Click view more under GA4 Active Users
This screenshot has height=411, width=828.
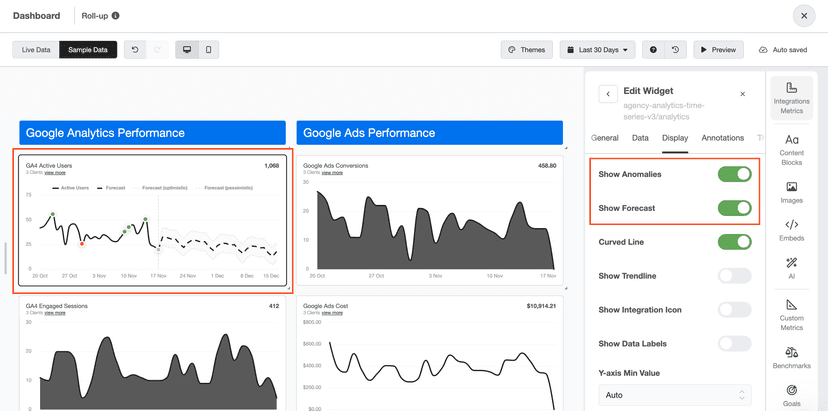[x=55, y=173]
